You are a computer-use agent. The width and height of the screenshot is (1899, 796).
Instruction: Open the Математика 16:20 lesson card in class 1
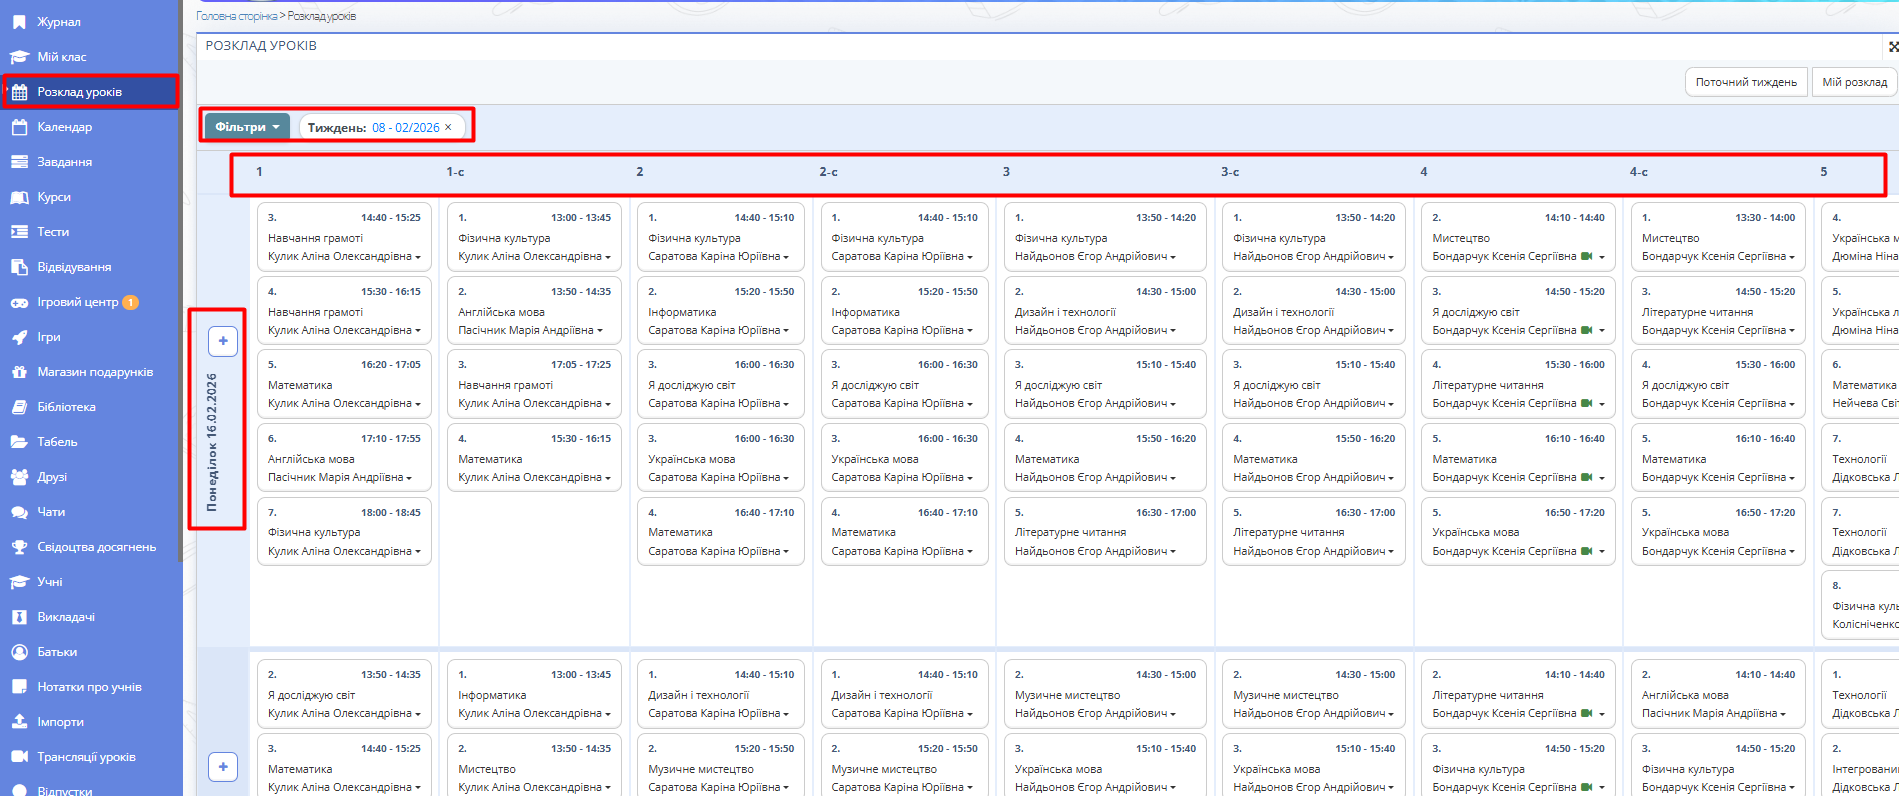coord(343,384)
